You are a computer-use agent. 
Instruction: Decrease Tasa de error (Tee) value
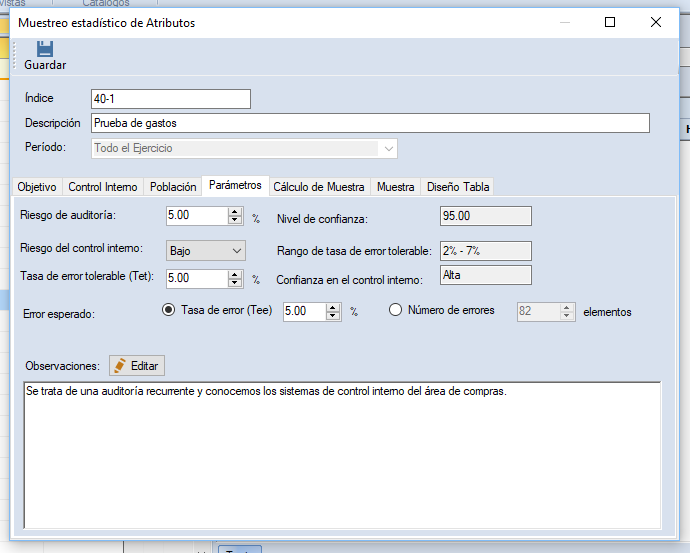pyautogui.click(x=333, y=316)
